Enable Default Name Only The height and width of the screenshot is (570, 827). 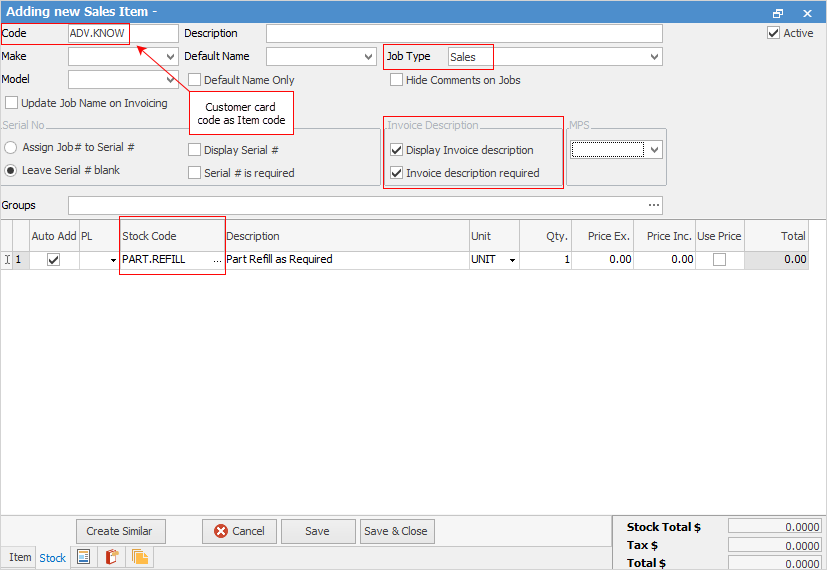pos(195,80)
